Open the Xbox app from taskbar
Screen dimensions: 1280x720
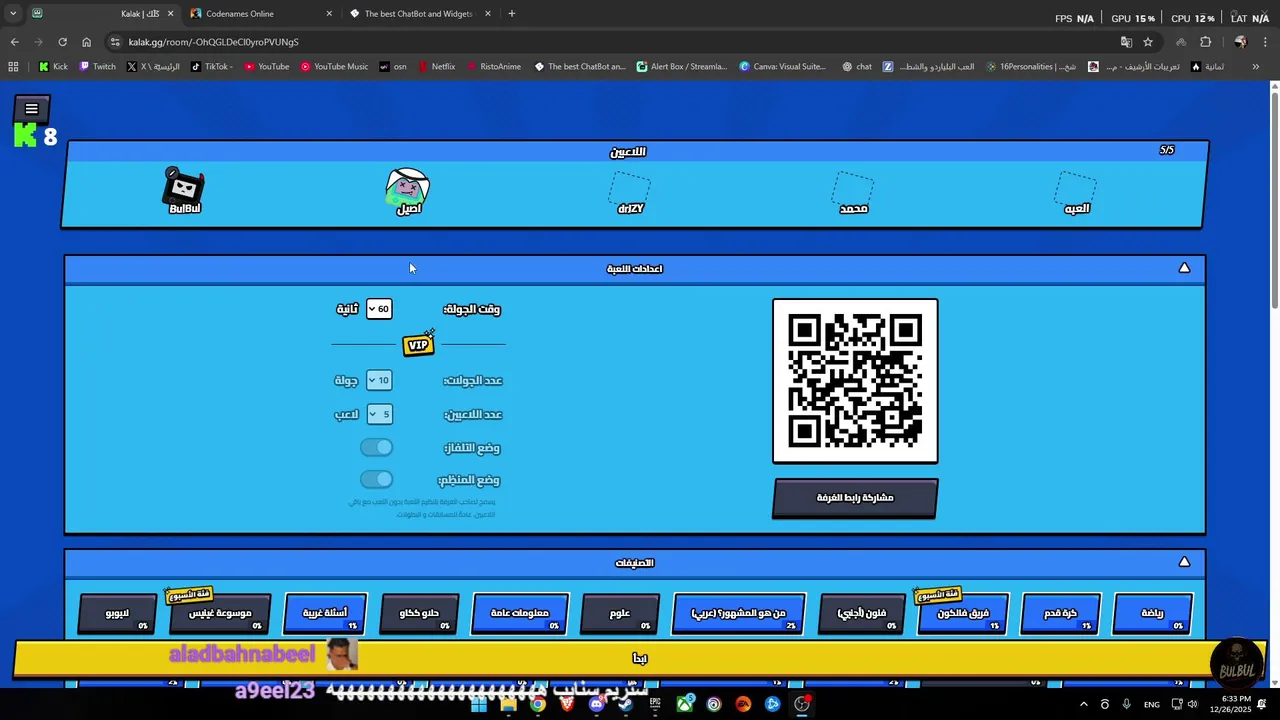(684, 704)
